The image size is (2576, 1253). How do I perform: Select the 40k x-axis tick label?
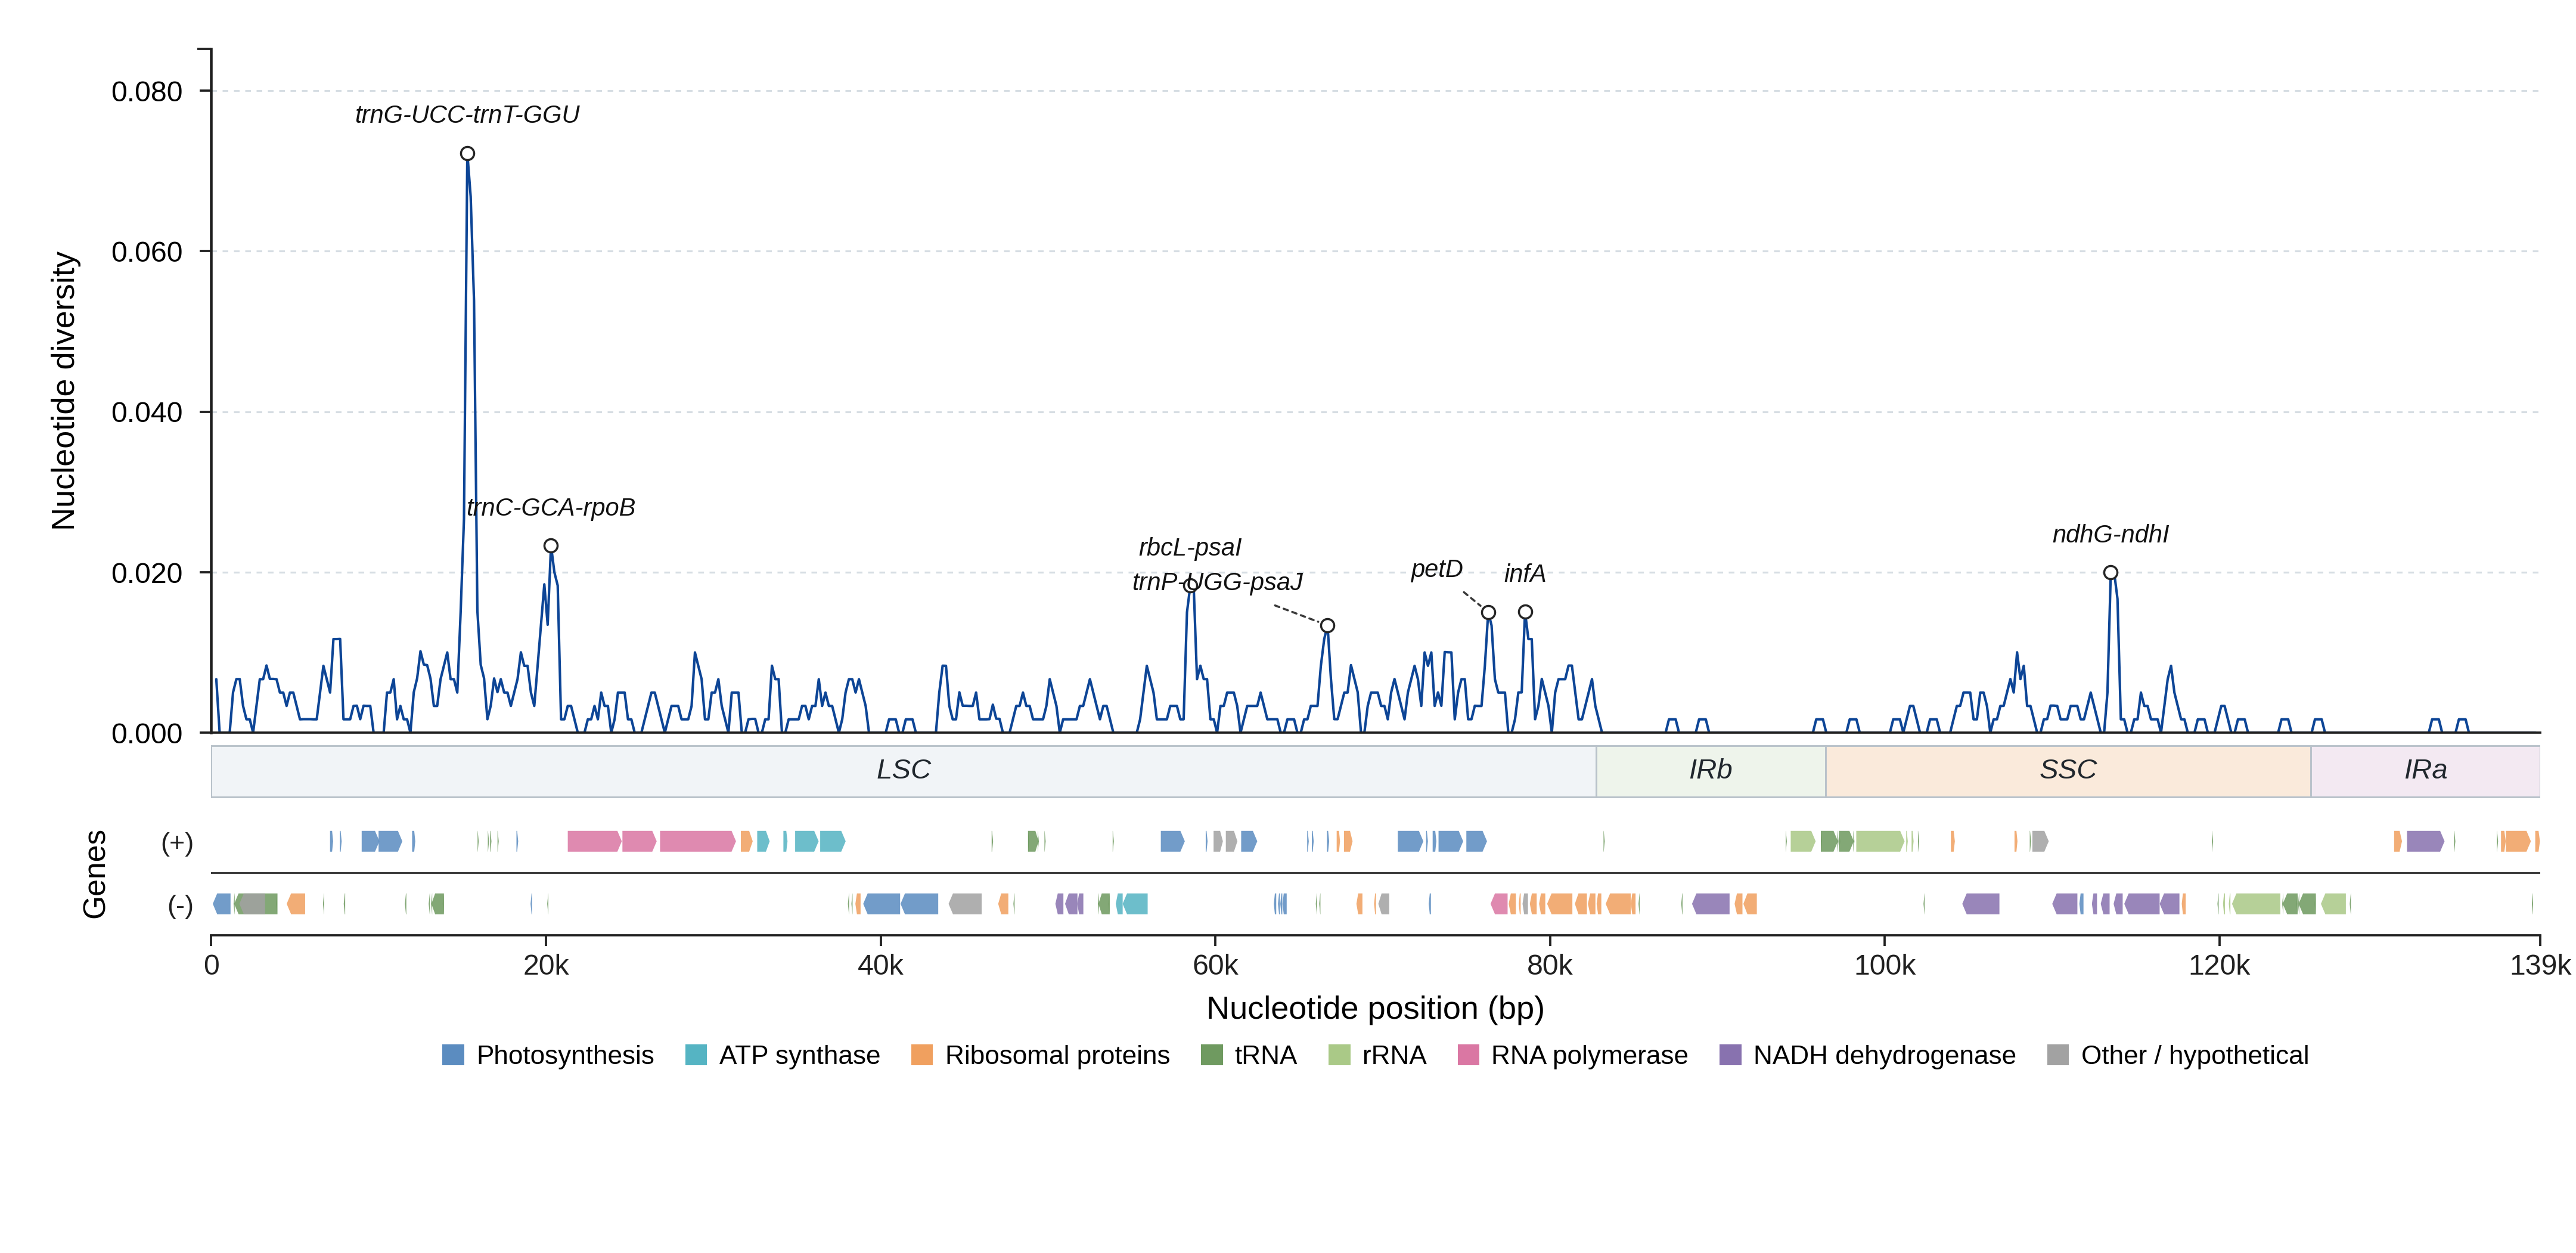tap(880, 966)
